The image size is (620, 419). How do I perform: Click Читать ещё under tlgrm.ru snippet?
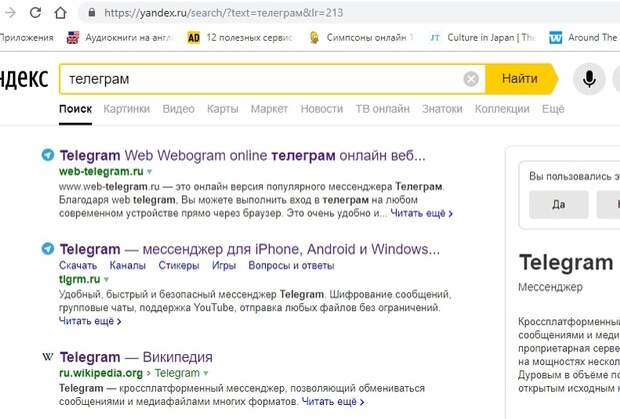(90, 321)
